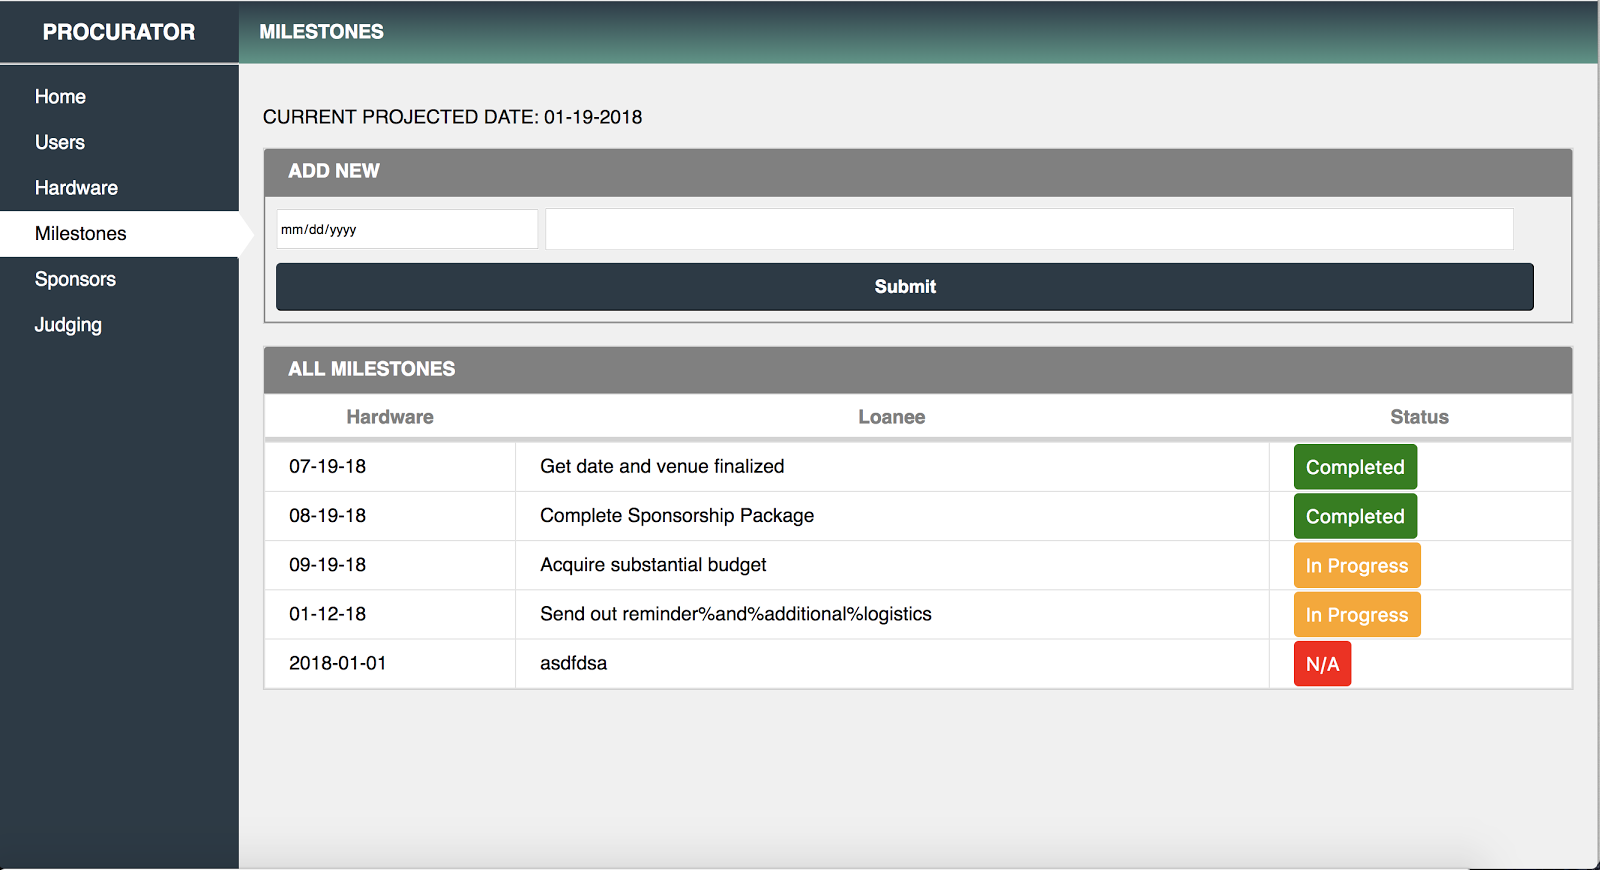Click the 2018-01-01 date cell
The width and height of the screenshot is (1600, 870).
pyautogui.click(x=338, y=663)
